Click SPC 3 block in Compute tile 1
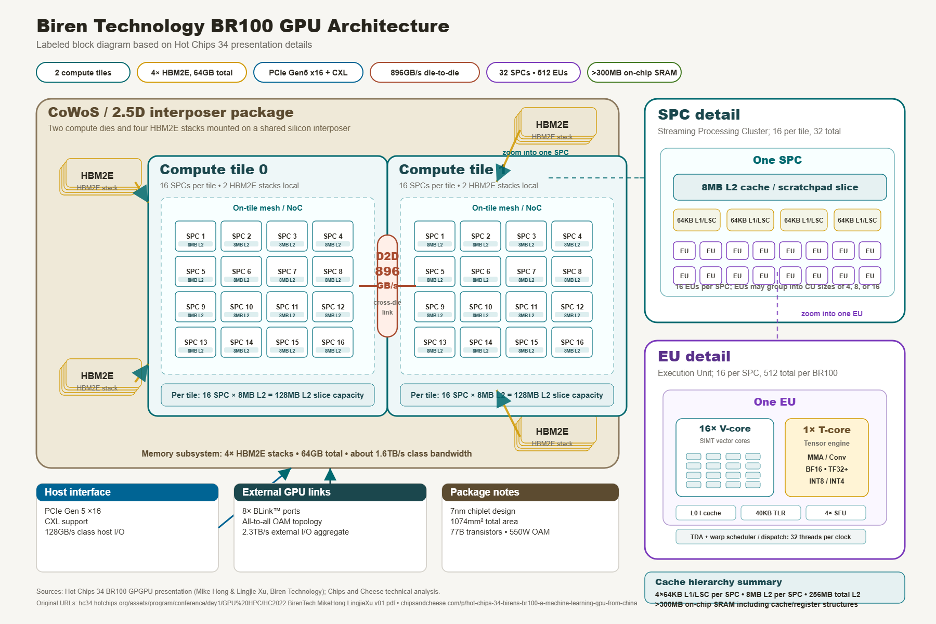The height and width of the screenshot is (624, 936). tap(526, 236)
